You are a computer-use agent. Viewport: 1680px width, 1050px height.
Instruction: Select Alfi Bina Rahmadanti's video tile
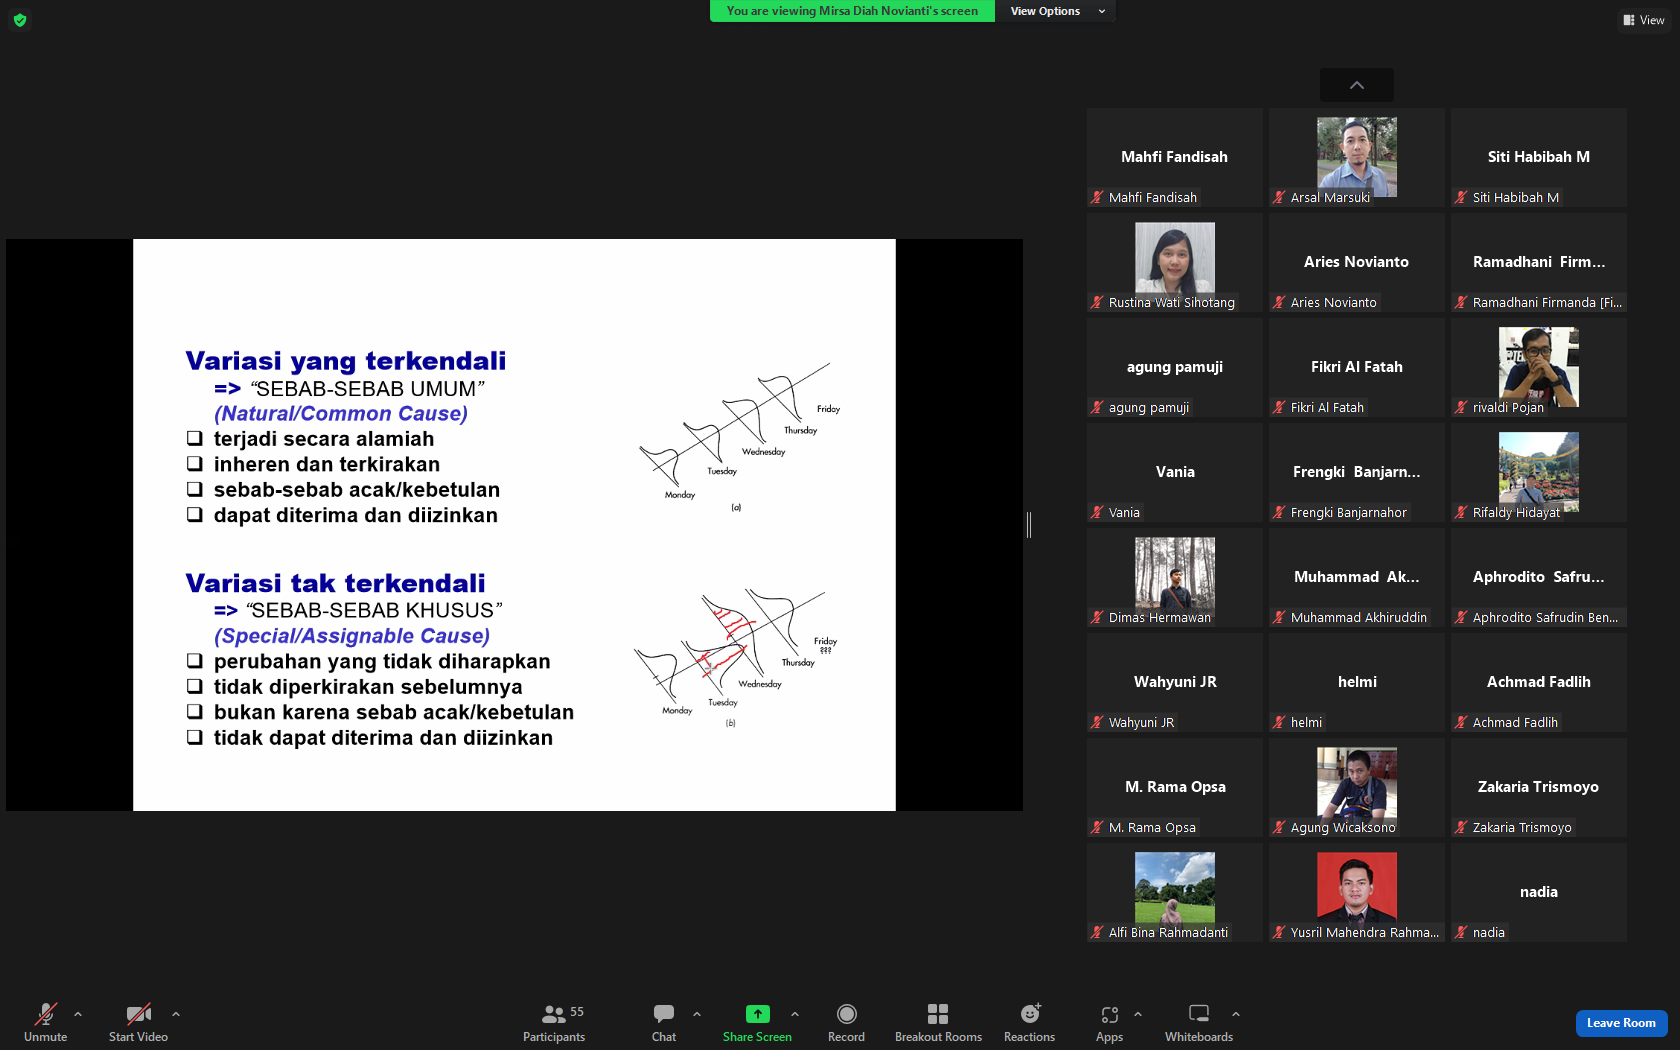[x=1175, y=891]
